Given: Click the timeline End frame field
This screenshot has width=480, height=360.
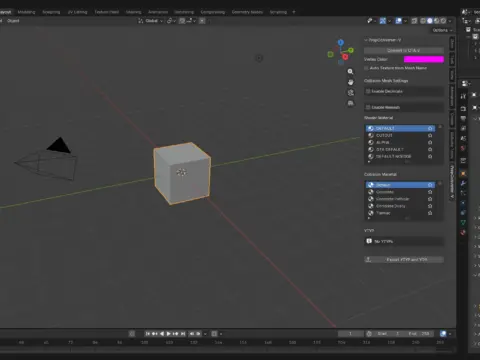Looking at the screenshot, I should click(x=419, y=334).
